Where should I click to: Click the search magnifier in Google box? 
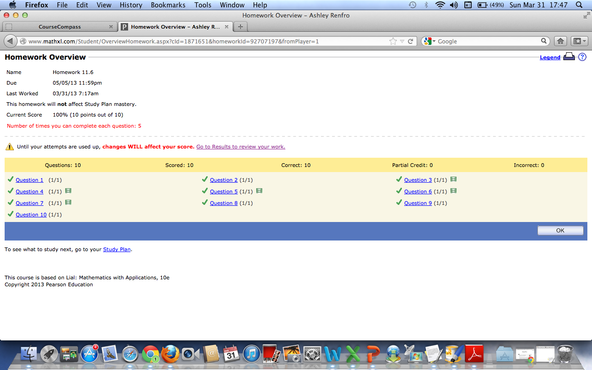point(544,41)
